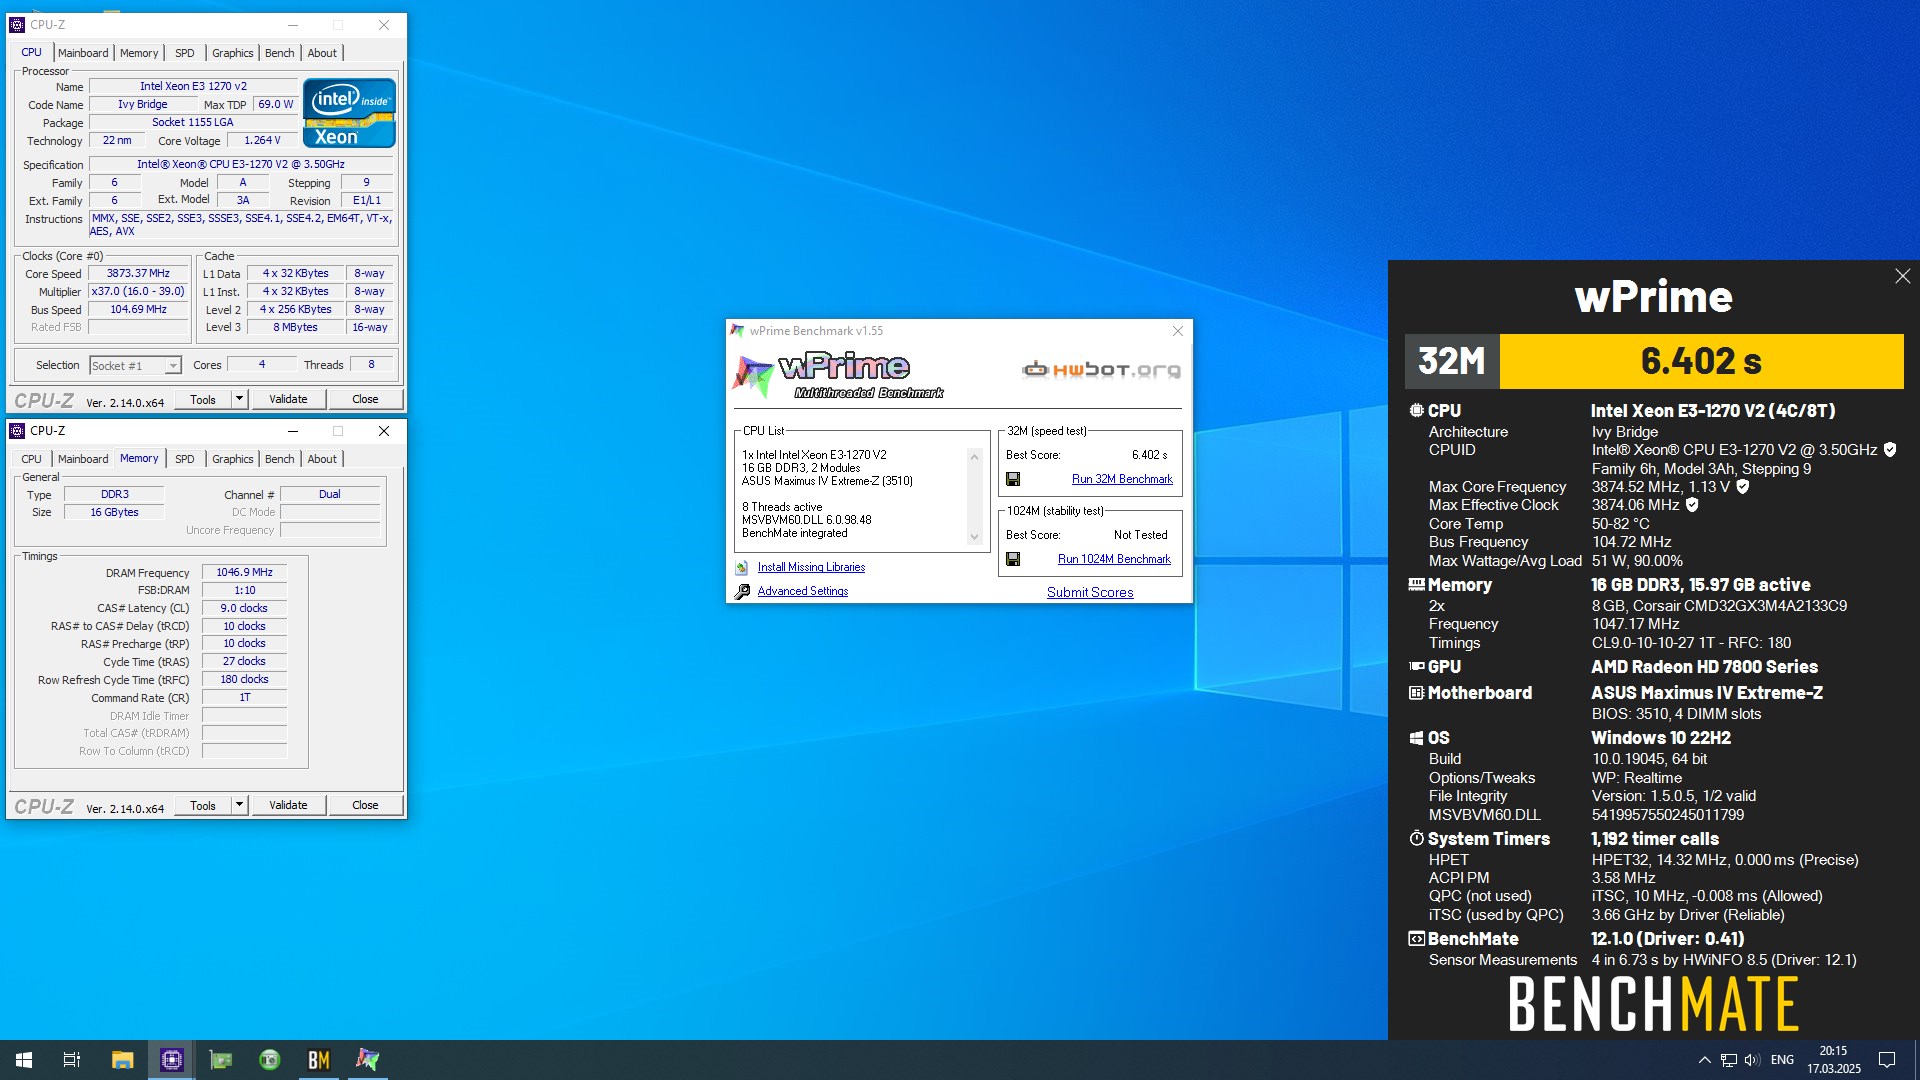Click the verified shield beside Max Effective Clock
Screen dimensions: 1920x1080
pos(1692,505)
